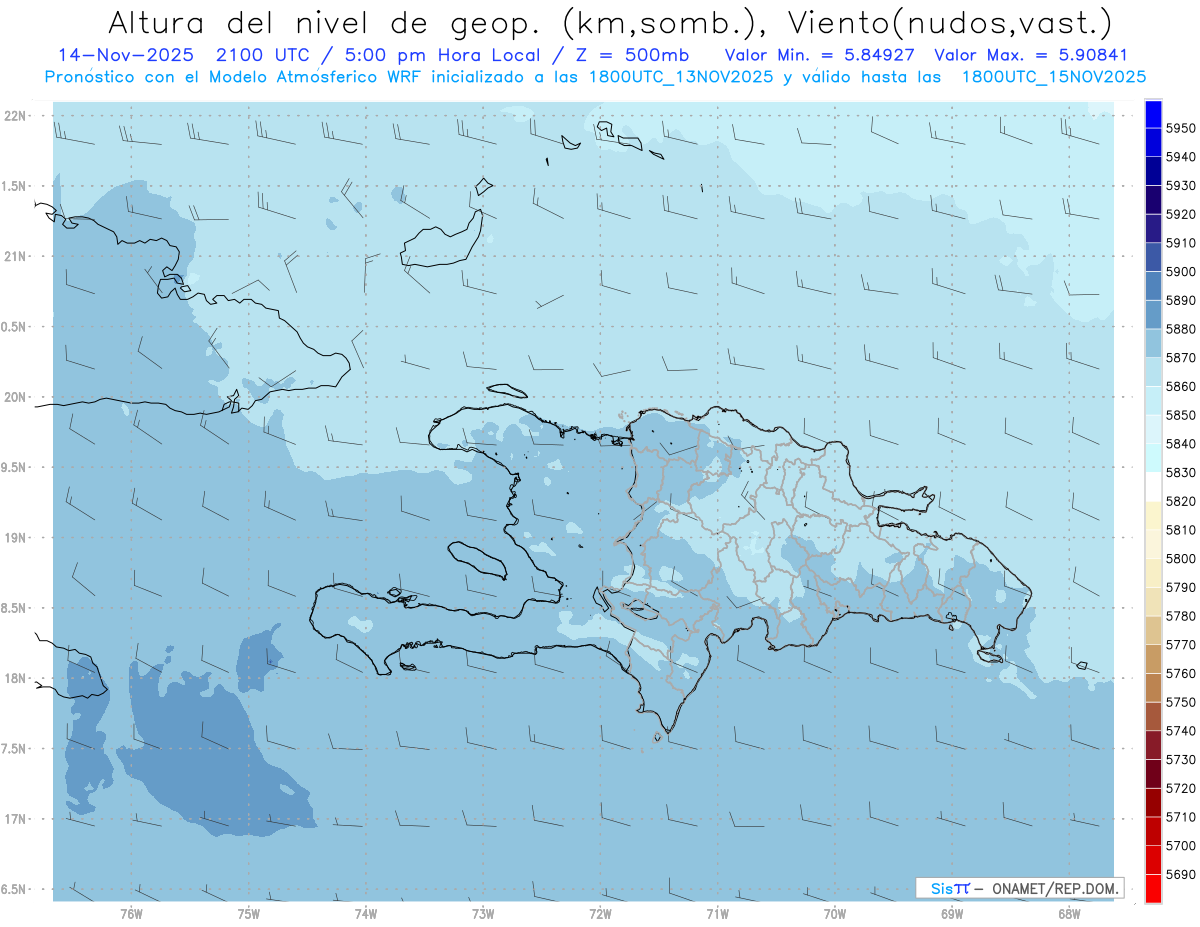Image resolution: width=1200 pixels, height=927 pixels.
Task: Click the '5820' colorbar value
Action: click(x=1181, y=501)
